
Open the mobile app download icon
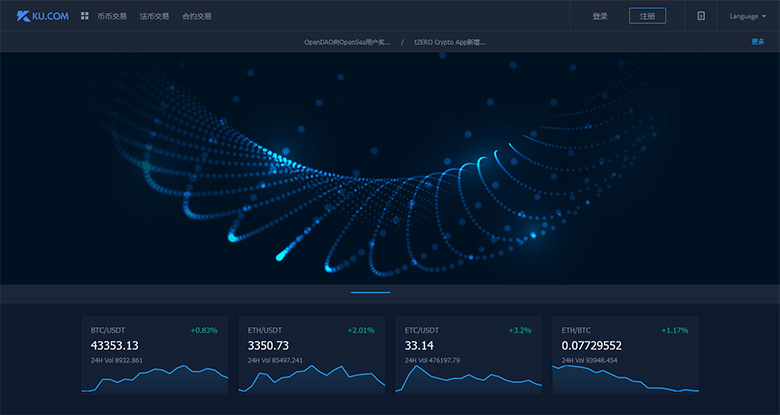pyautogui.click(x=701, y=16)
